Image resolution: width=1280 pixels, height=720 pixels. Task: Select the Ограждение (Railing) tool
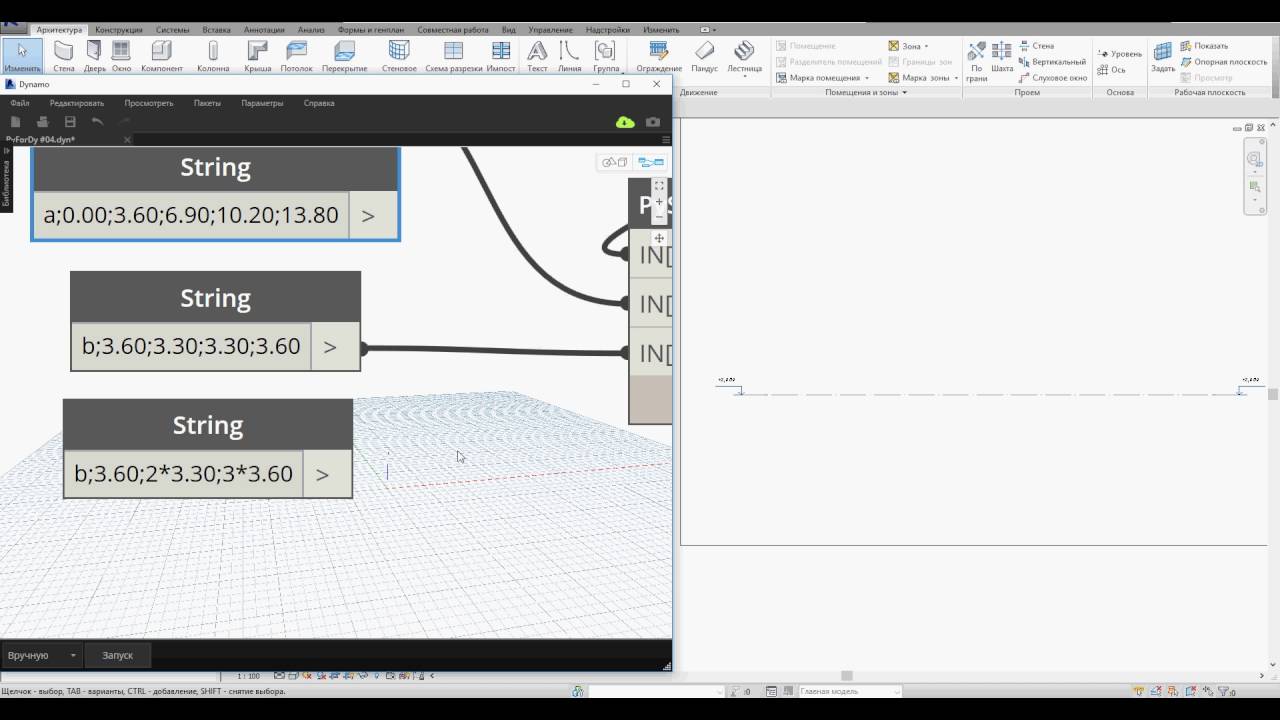[x=659, y=56]
